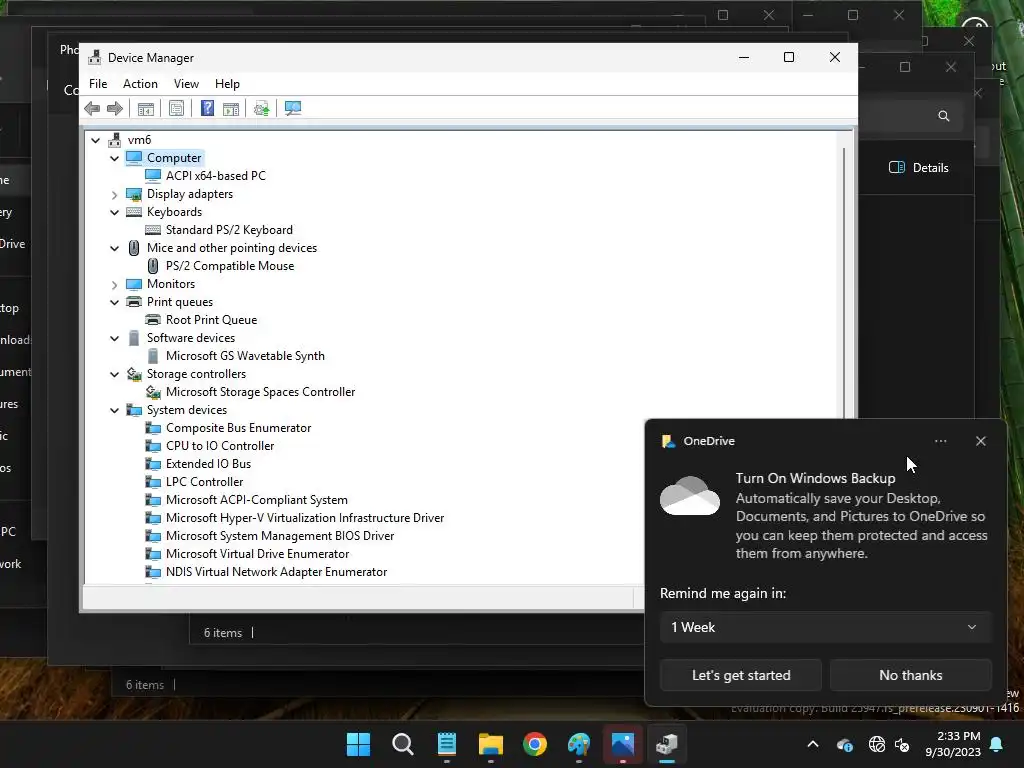The image size is (1024, 768).
Task: Open taskbar Search
Action: pyautogui.click(x=402, y=744)
